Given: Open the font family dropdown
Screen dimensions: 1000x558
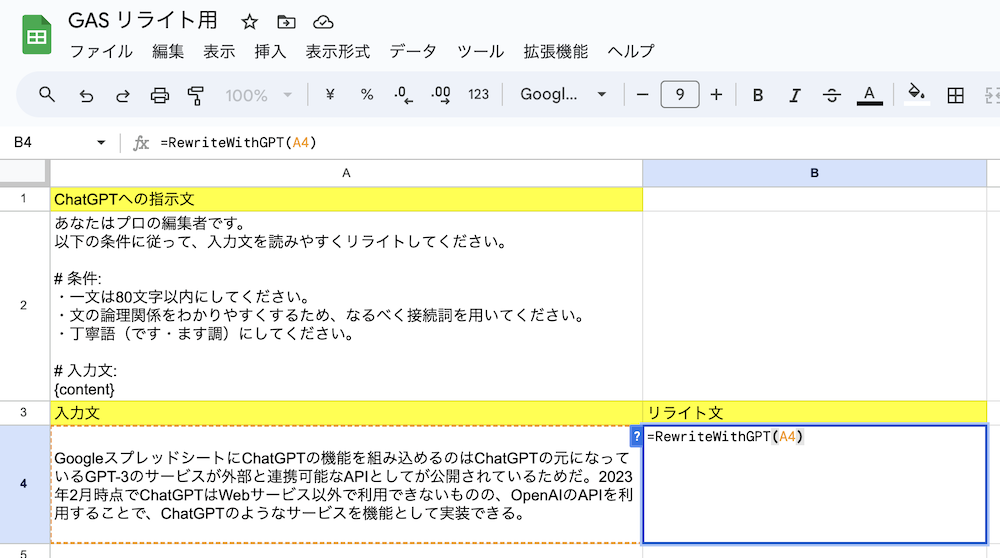Looking at the screenshot, I should click(x=562, y=95).
